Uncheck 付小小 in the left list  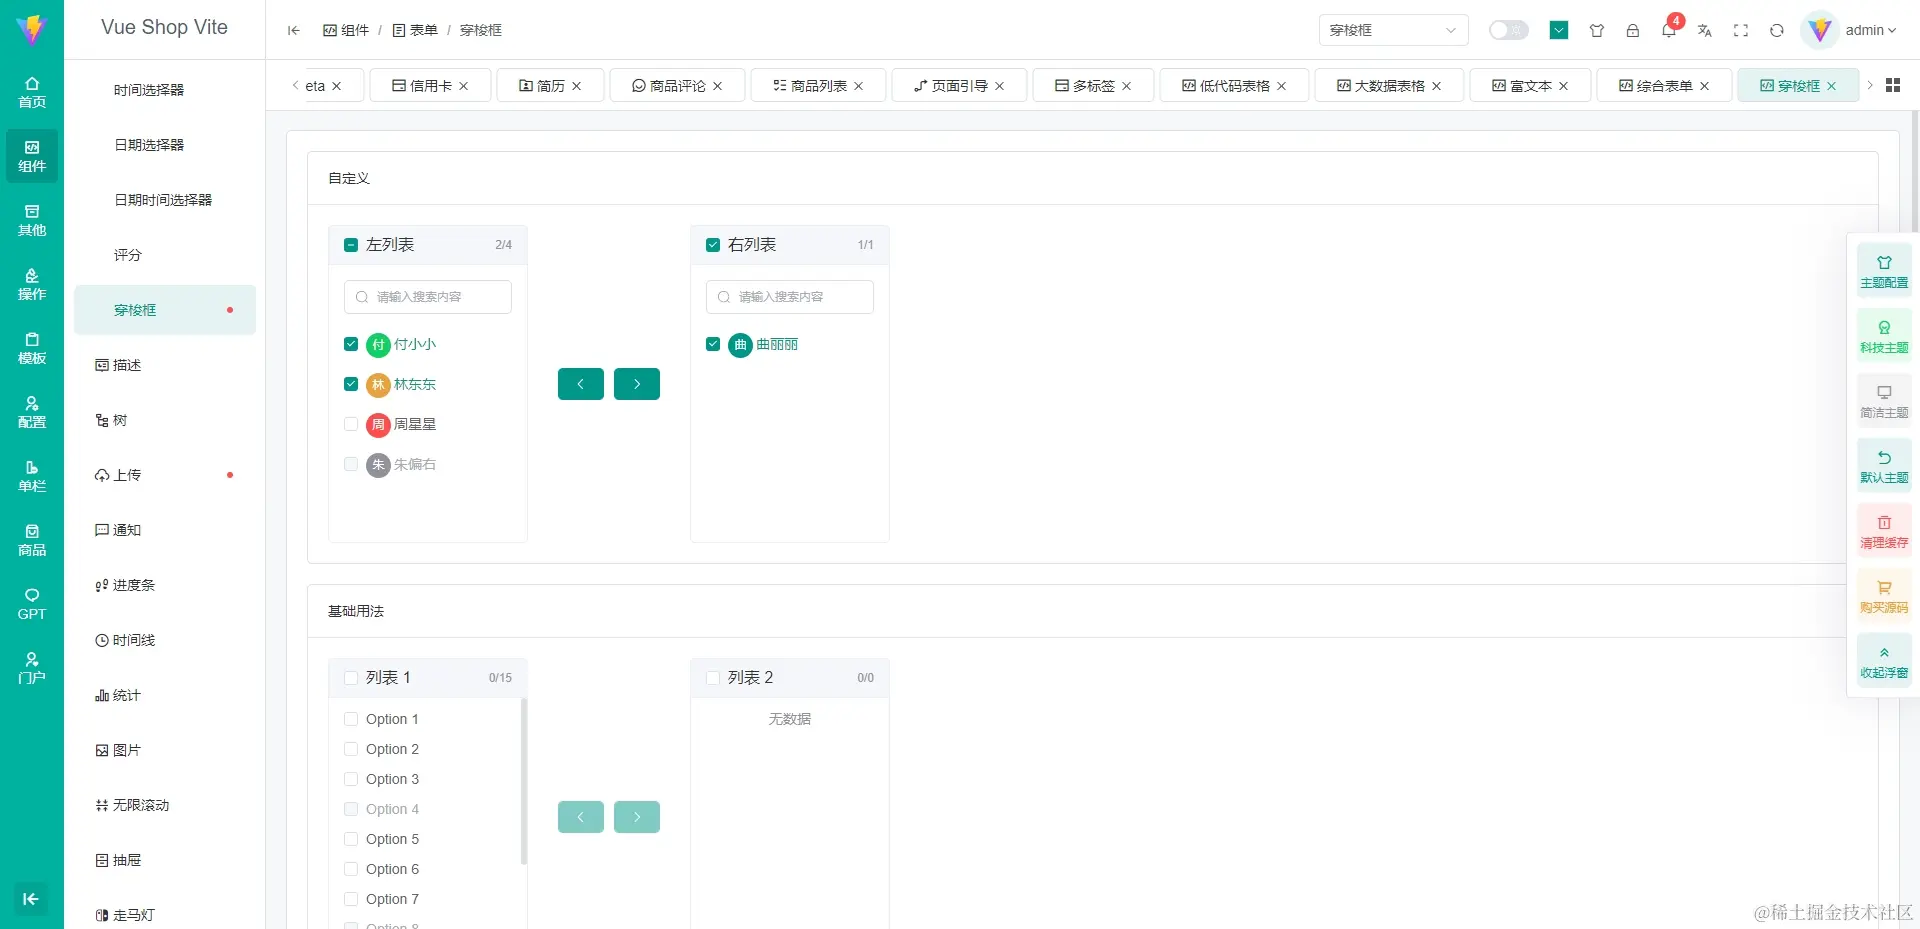coord(351,344)
